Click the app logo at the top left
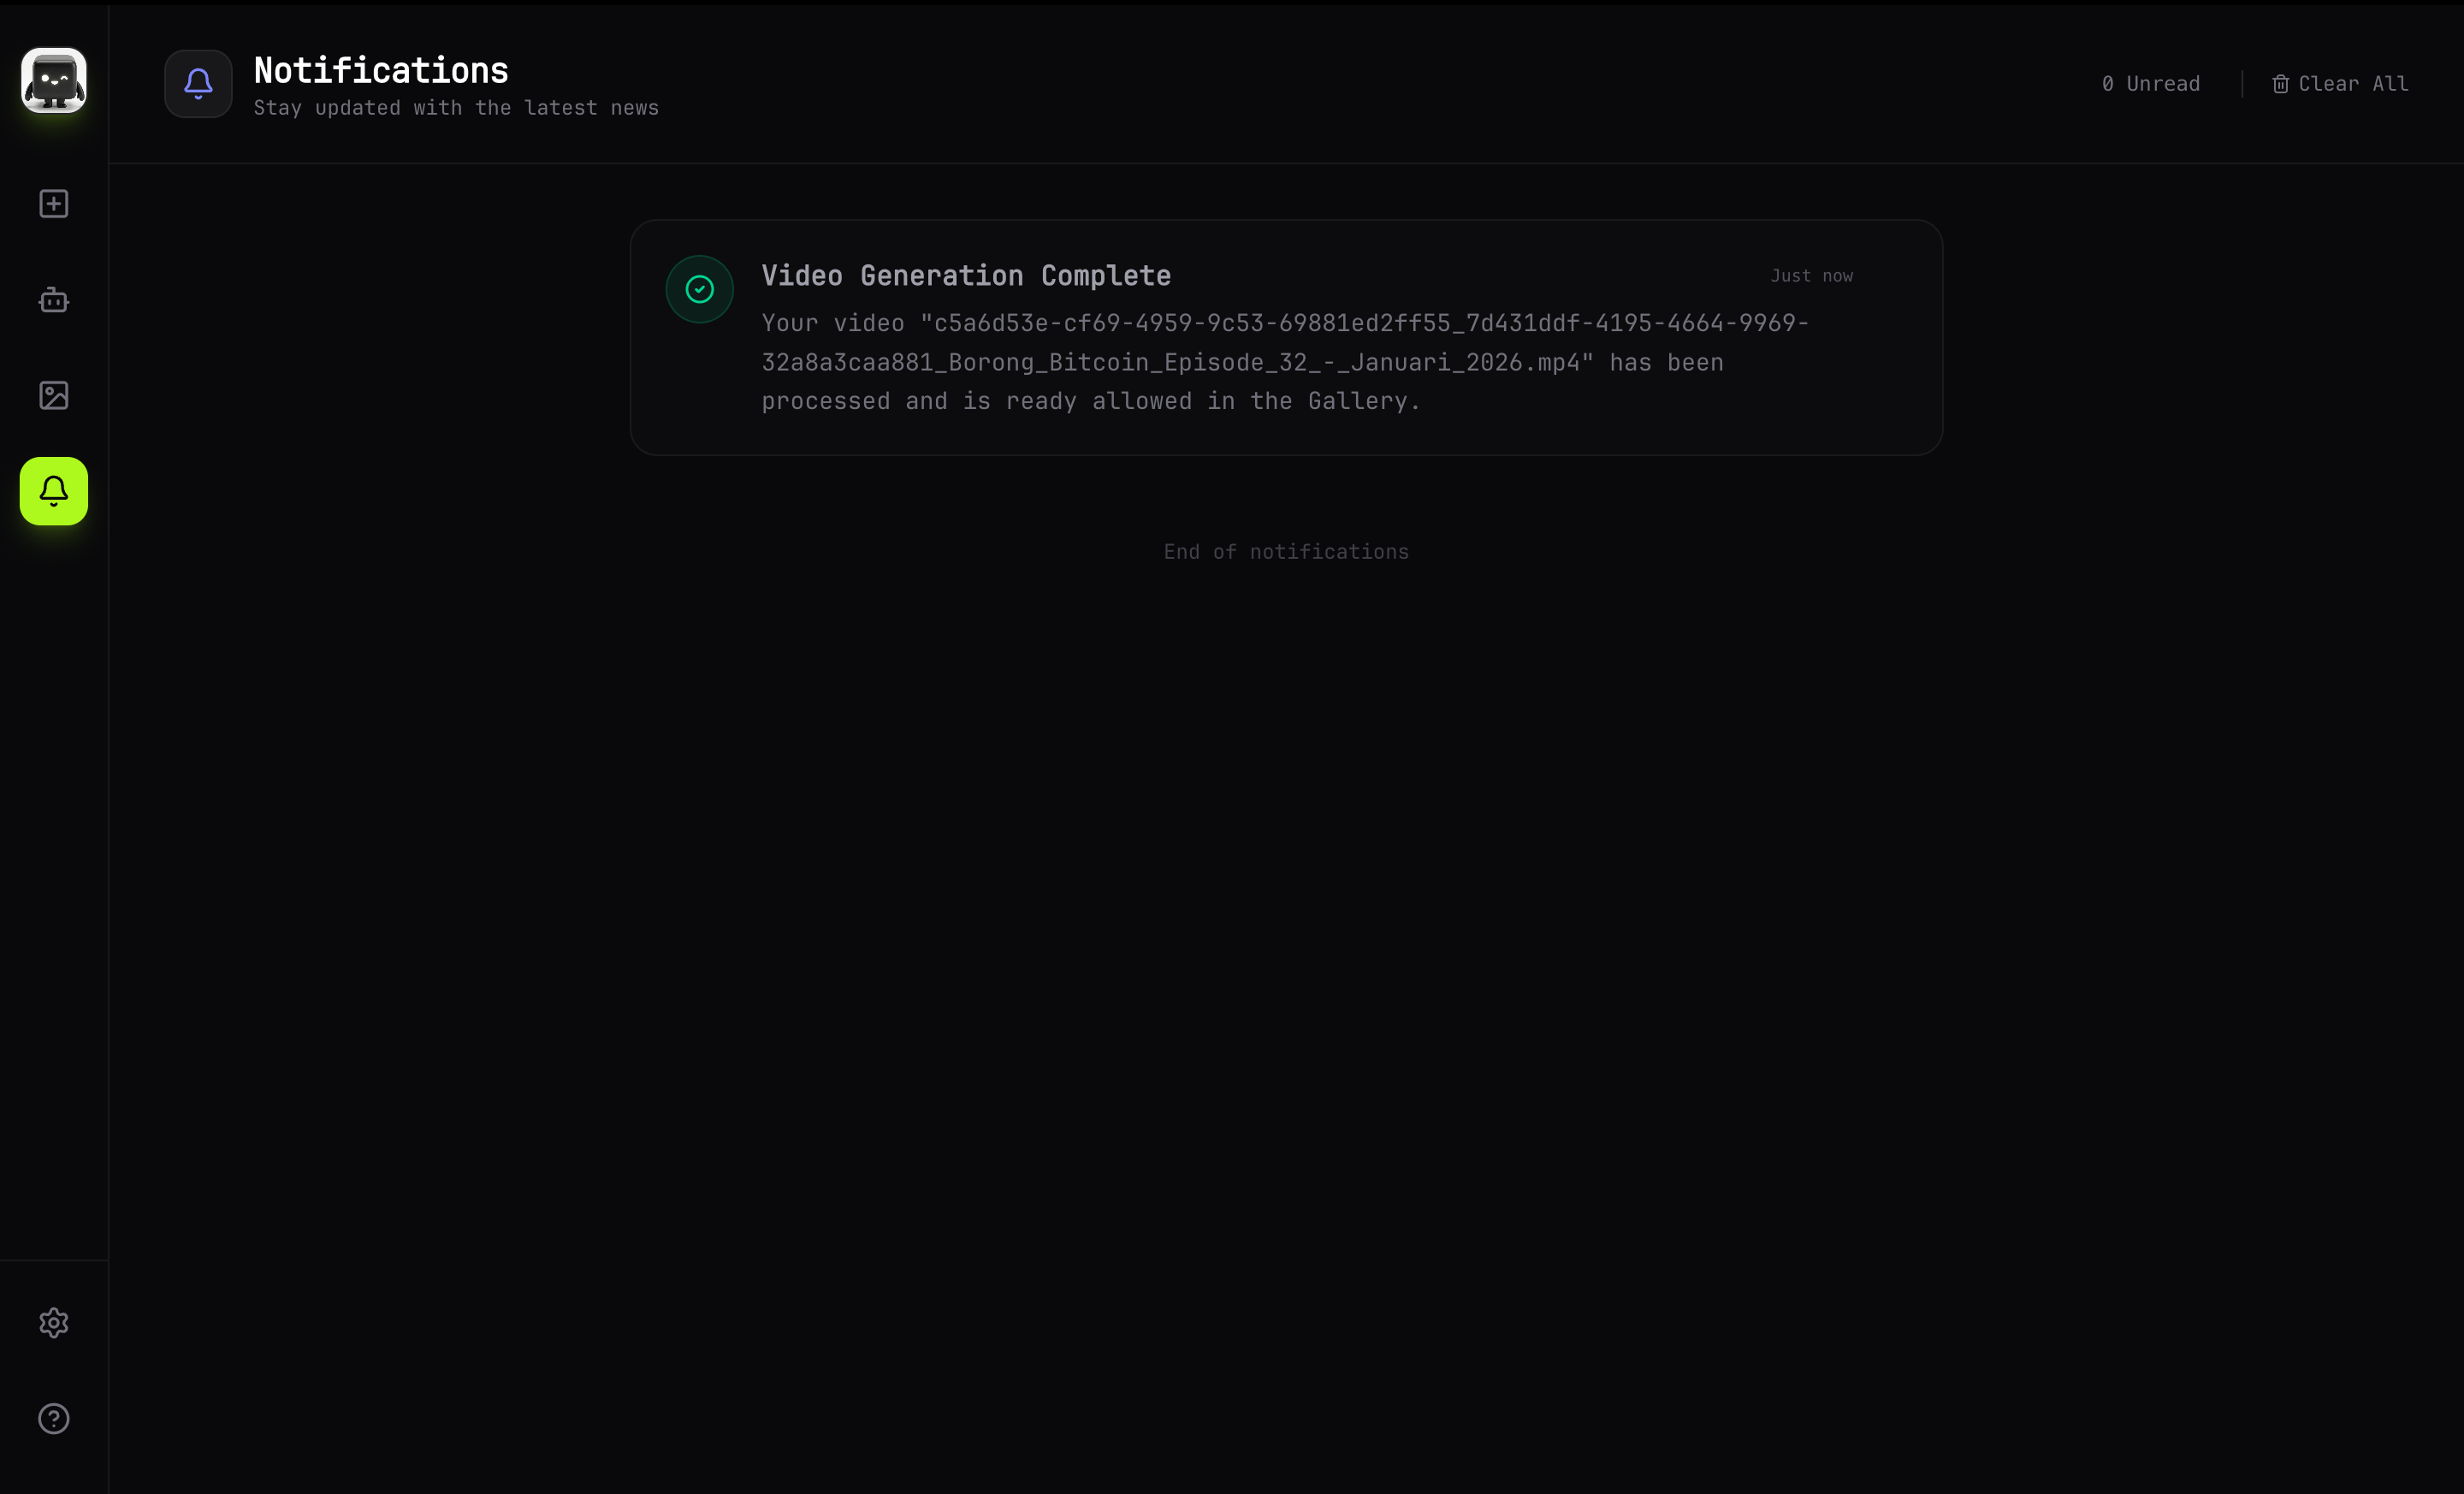Image resolution: width=2464 pixels, height=1494 pixels. pyautogui.click(x=52, y=80)
